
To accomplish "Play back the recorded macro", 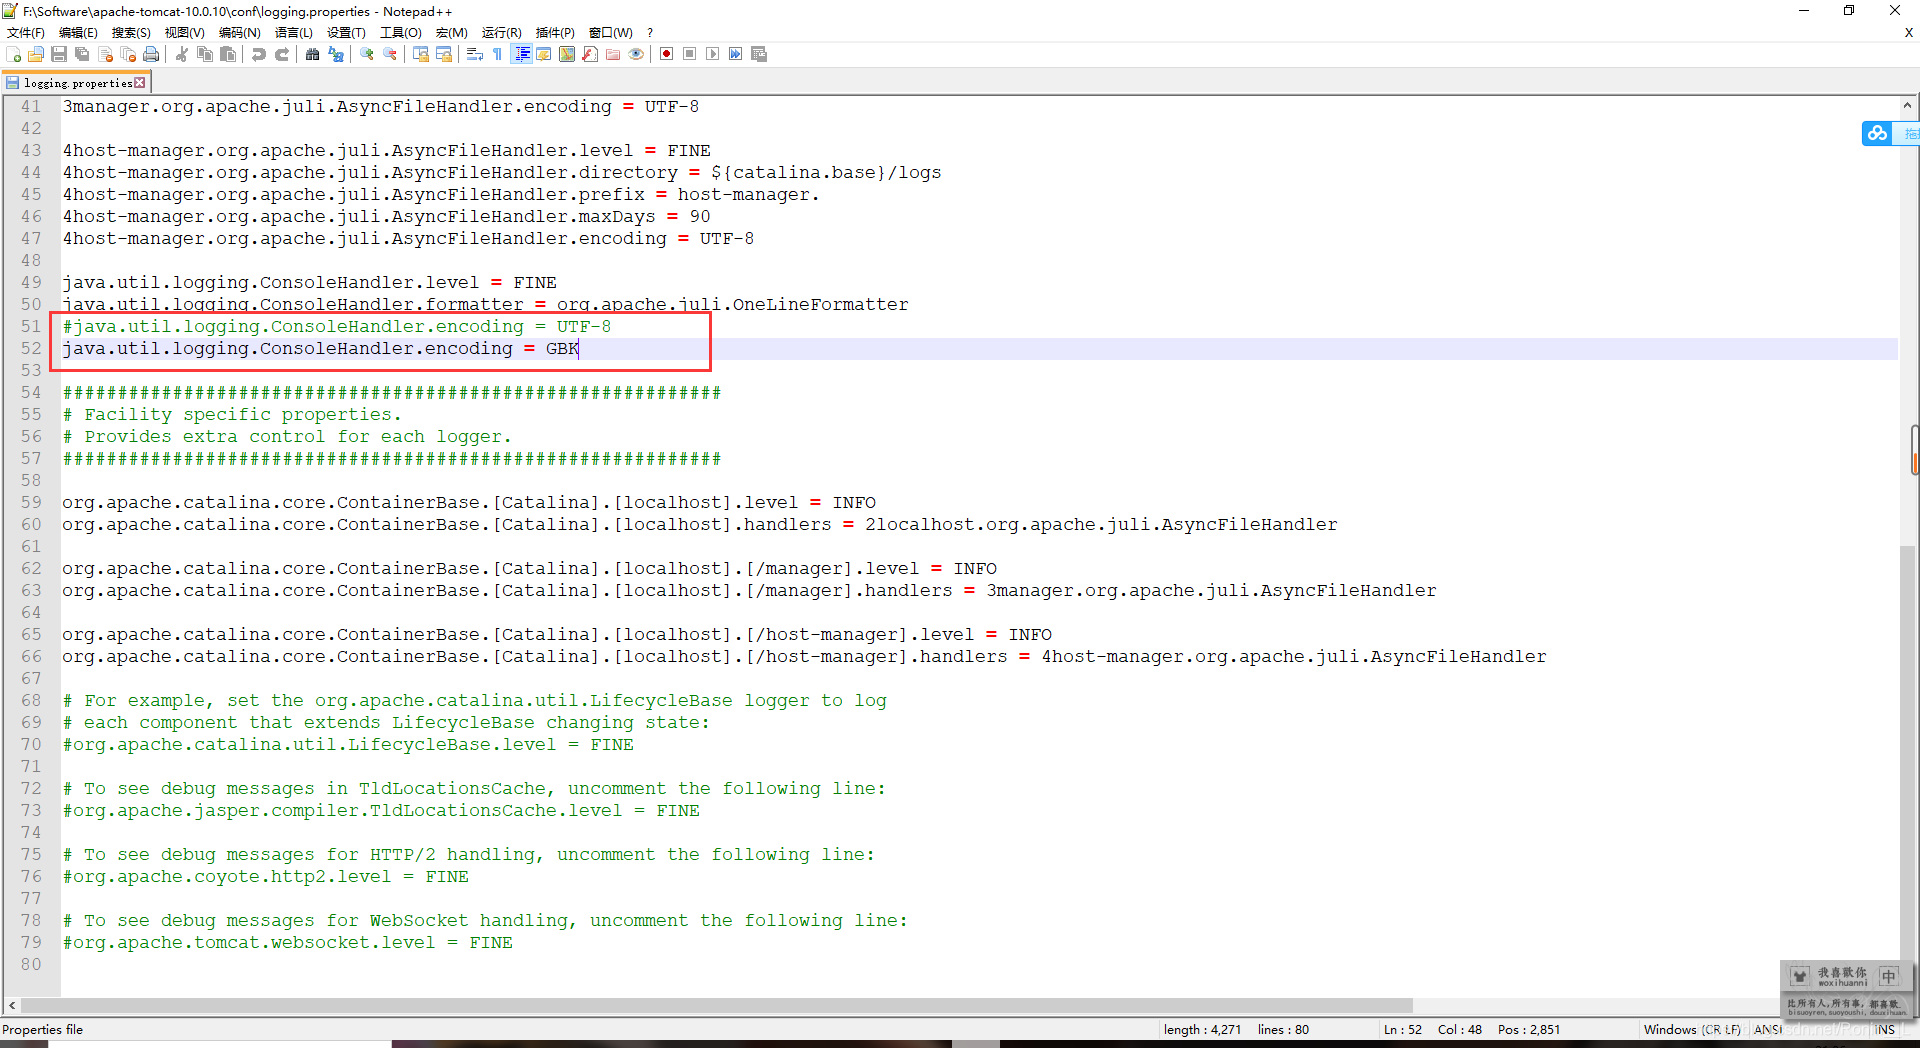I will pyautogui.click(x=713, y=54).
